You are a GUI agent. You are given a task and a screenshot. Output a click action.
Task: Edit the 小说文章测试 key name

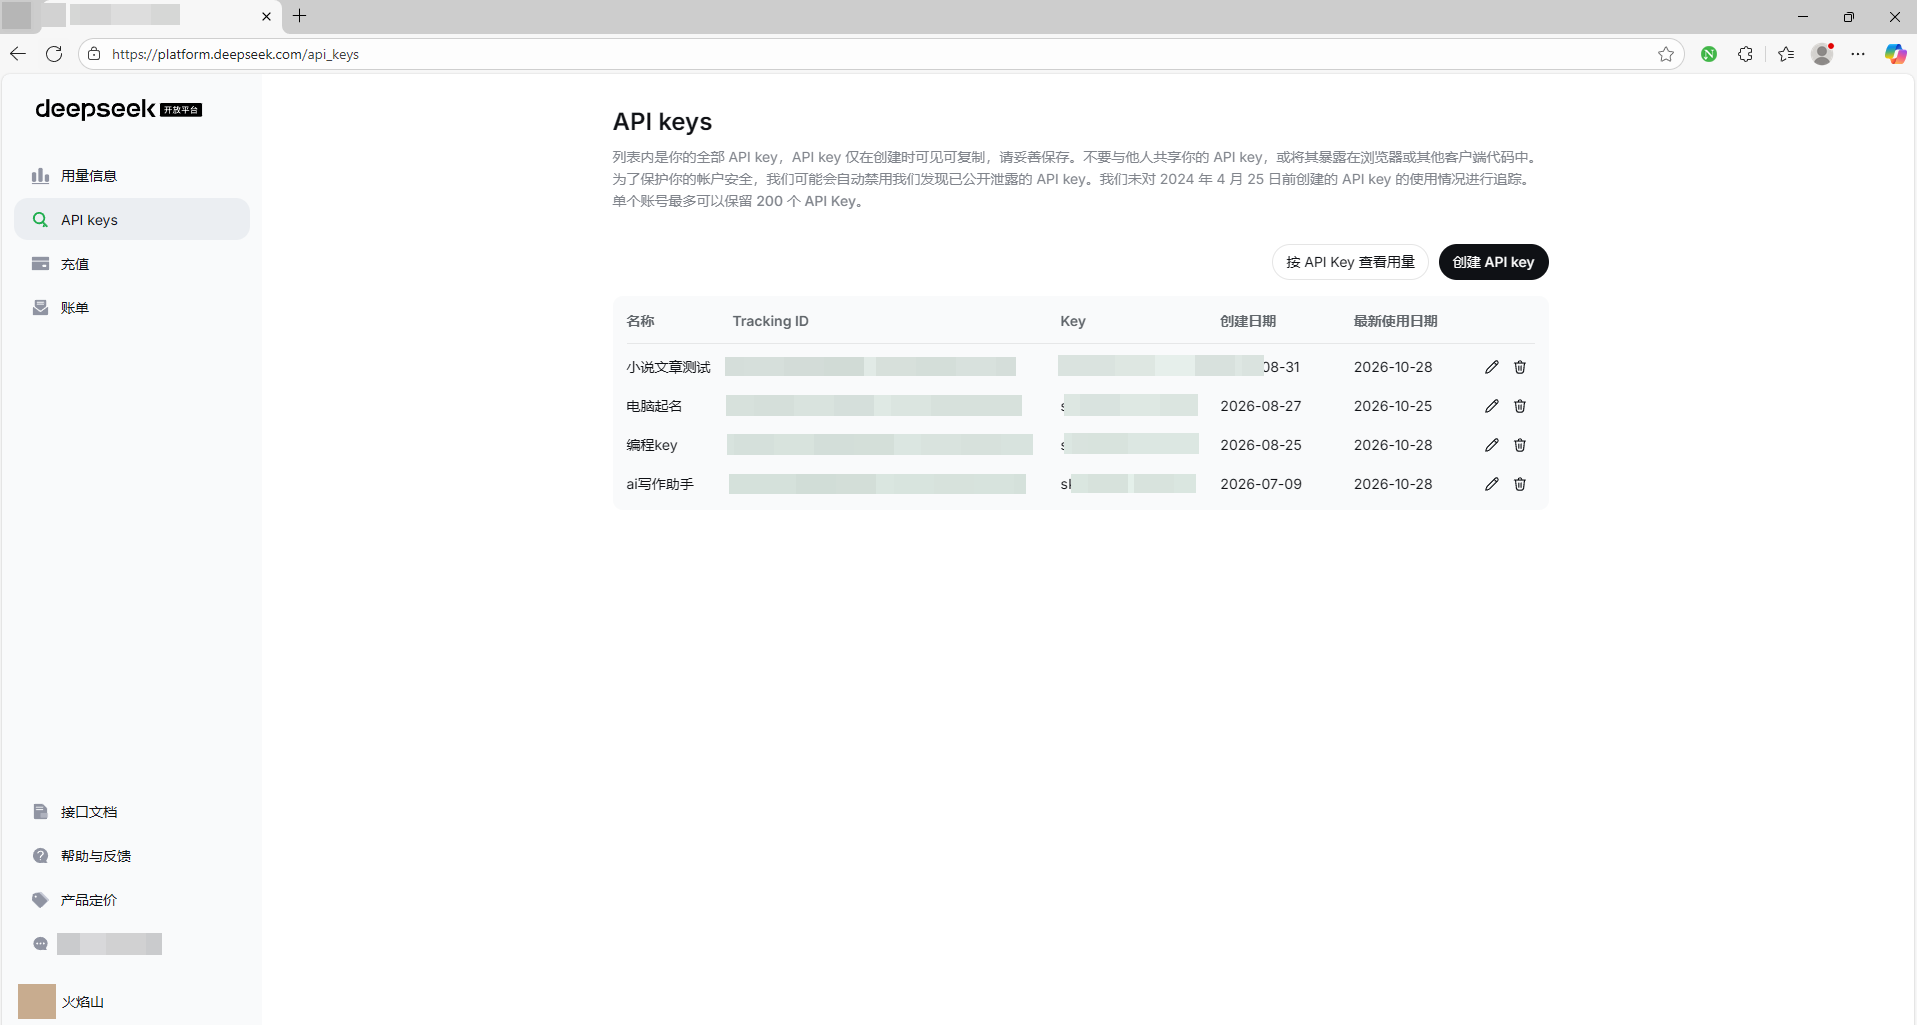click(x=1491, y=367)
